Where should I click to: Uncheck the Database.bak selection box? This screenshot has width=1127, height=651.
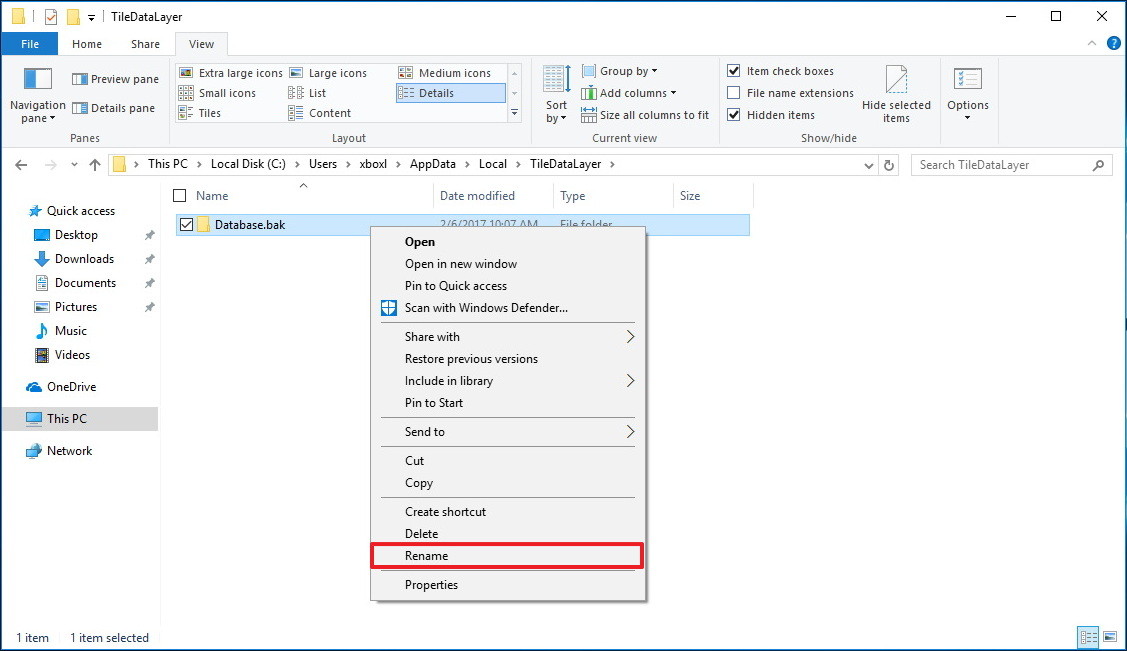186,224
